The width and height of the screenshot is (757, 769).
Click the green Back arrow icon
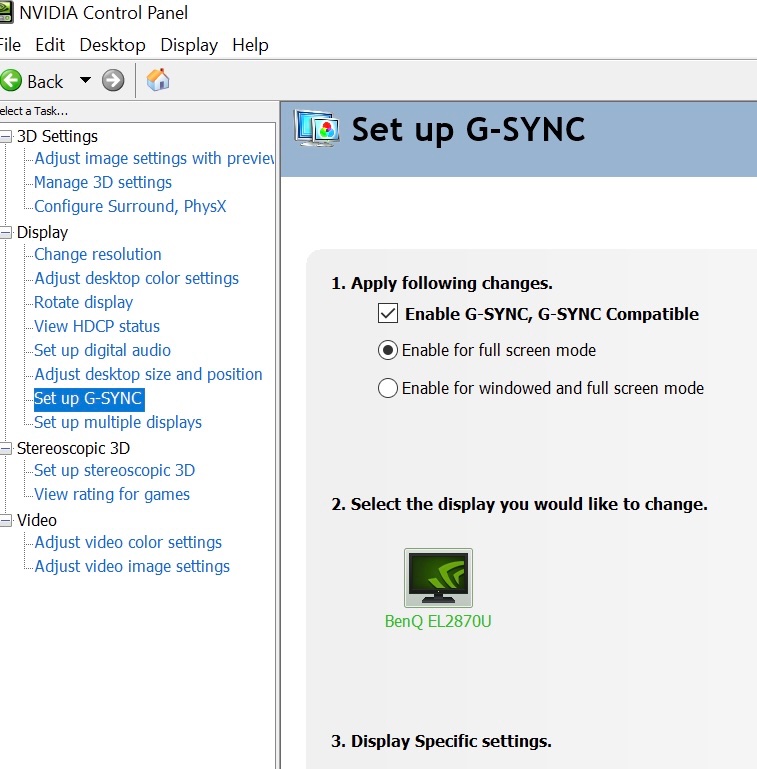(11, 80)
